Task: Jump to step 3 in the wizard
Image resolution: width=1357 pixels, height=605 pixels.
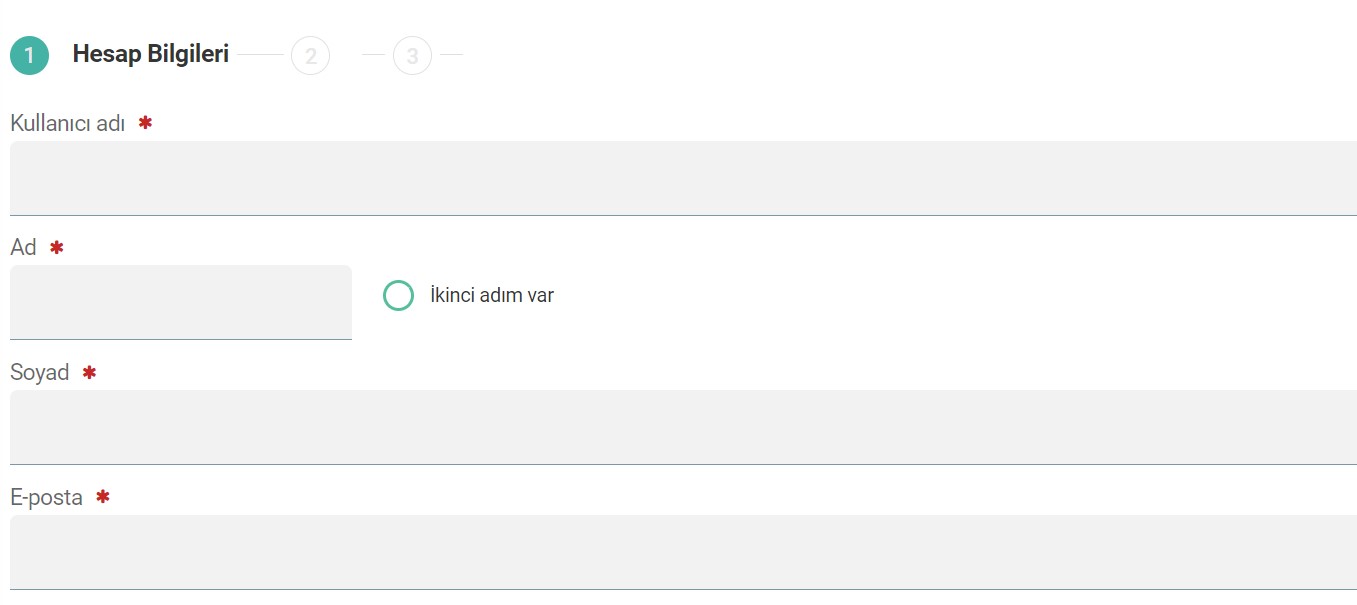Action: [x=412, y=56]
